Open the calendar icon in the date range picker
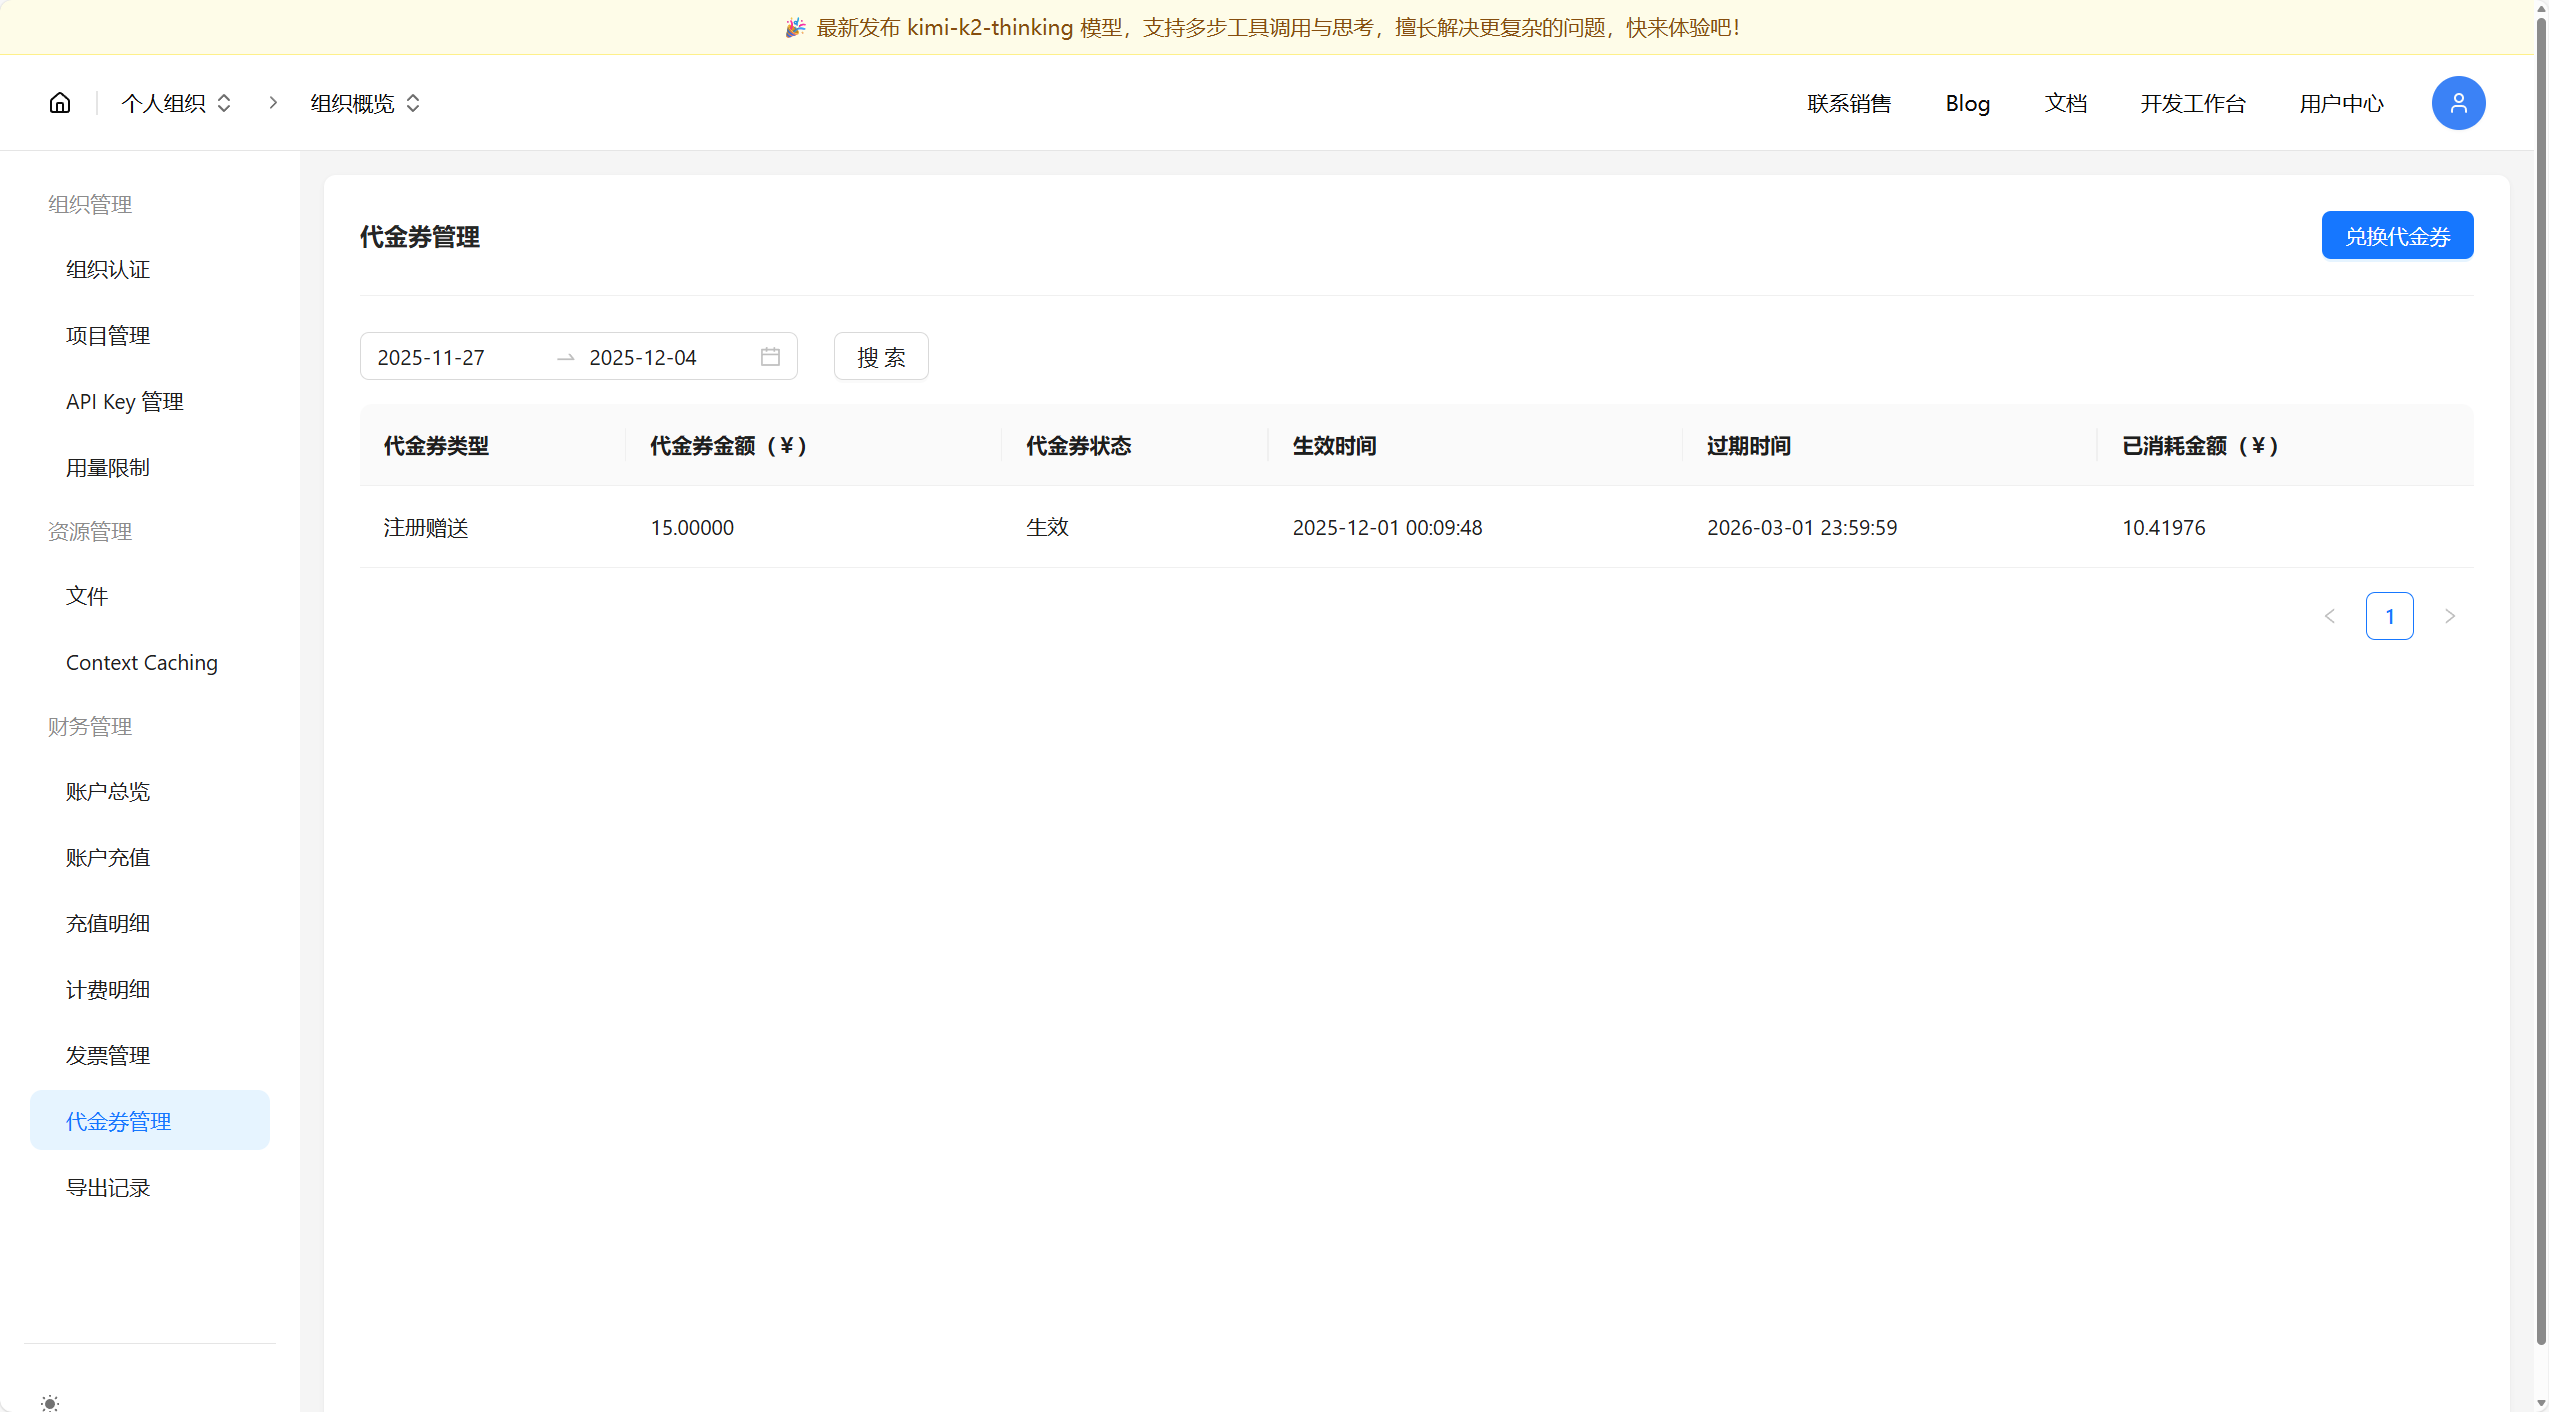This screenshot has height=1412, width=2549. [x=768, y=356]
